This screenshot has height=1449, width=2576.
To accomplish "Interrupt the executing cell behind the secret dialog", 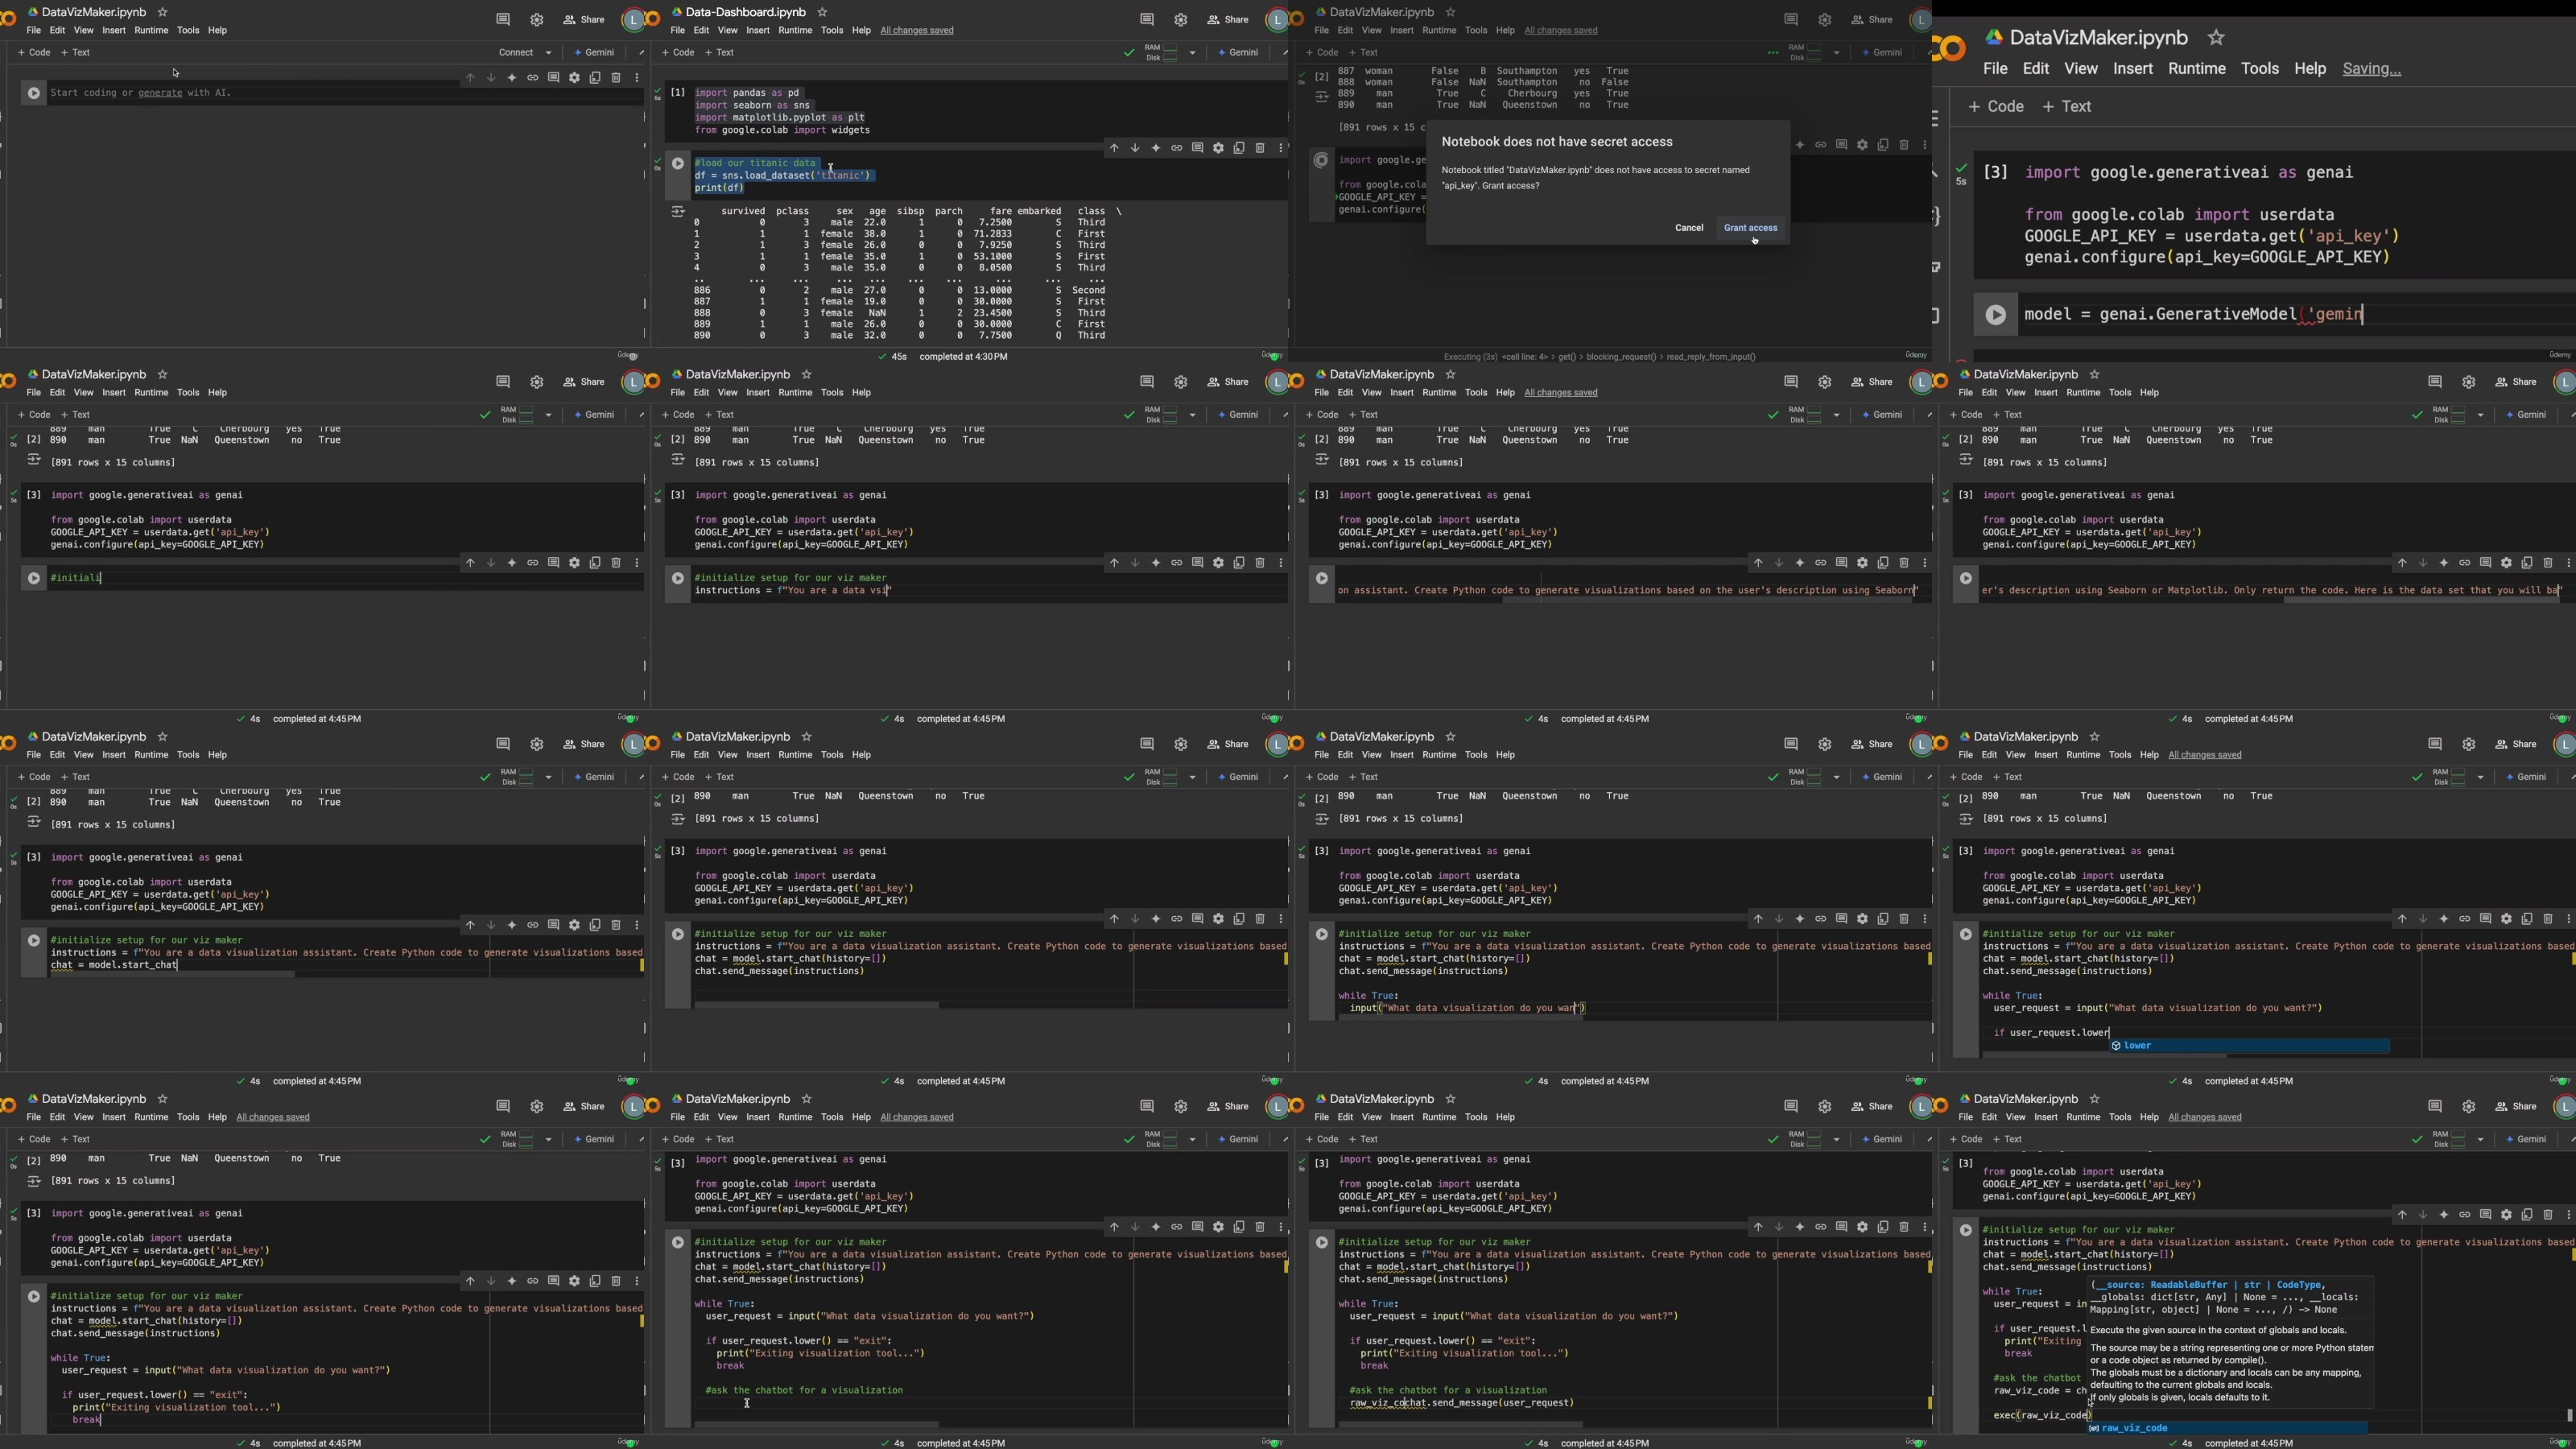I will (1321, 160).
